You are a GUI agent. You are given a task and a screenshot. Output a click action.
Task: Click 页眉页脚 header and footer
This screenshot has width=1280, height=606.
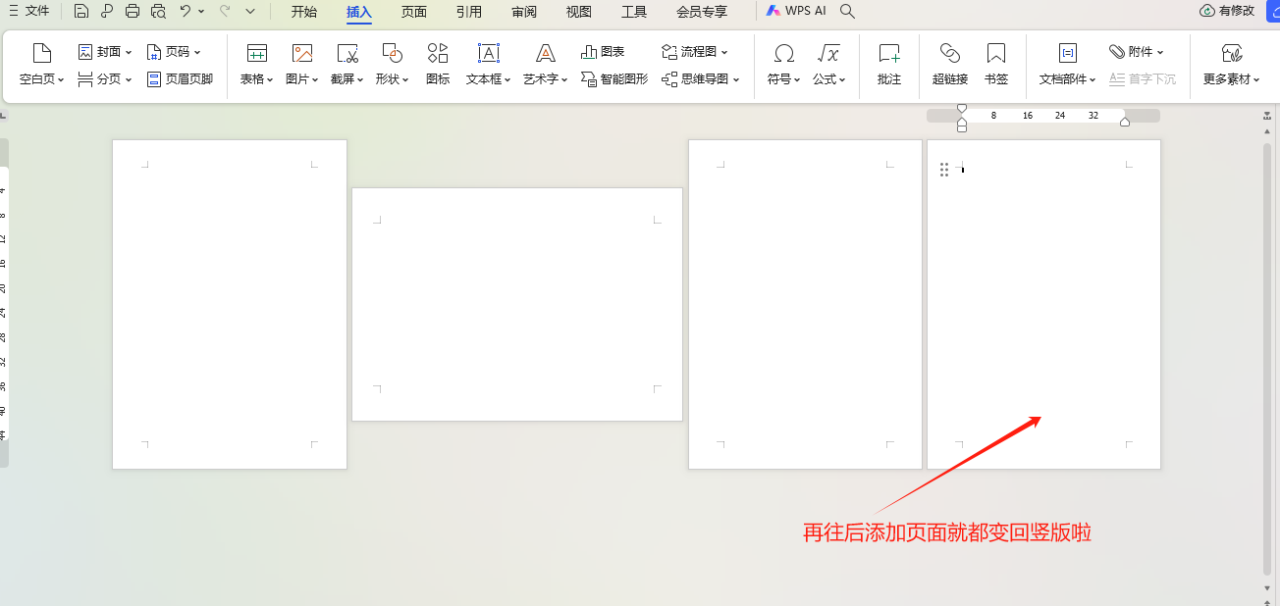[x=180, y=79]
